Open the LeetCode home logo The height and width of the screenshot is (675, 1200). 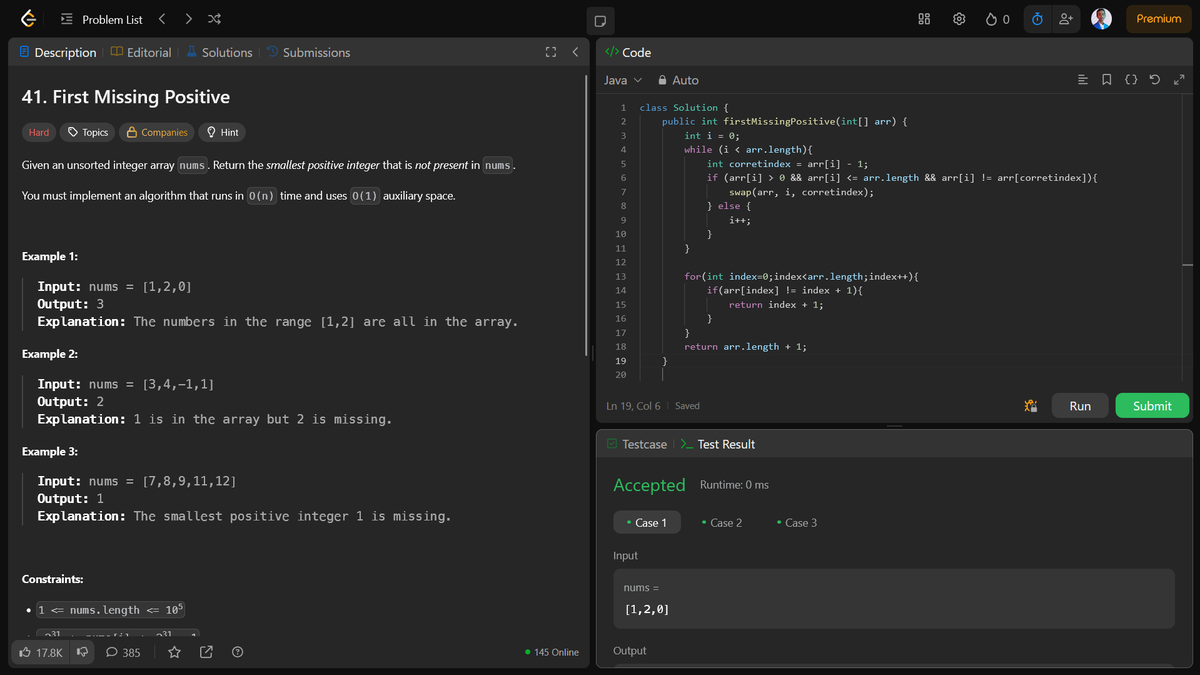coord(29,19)
